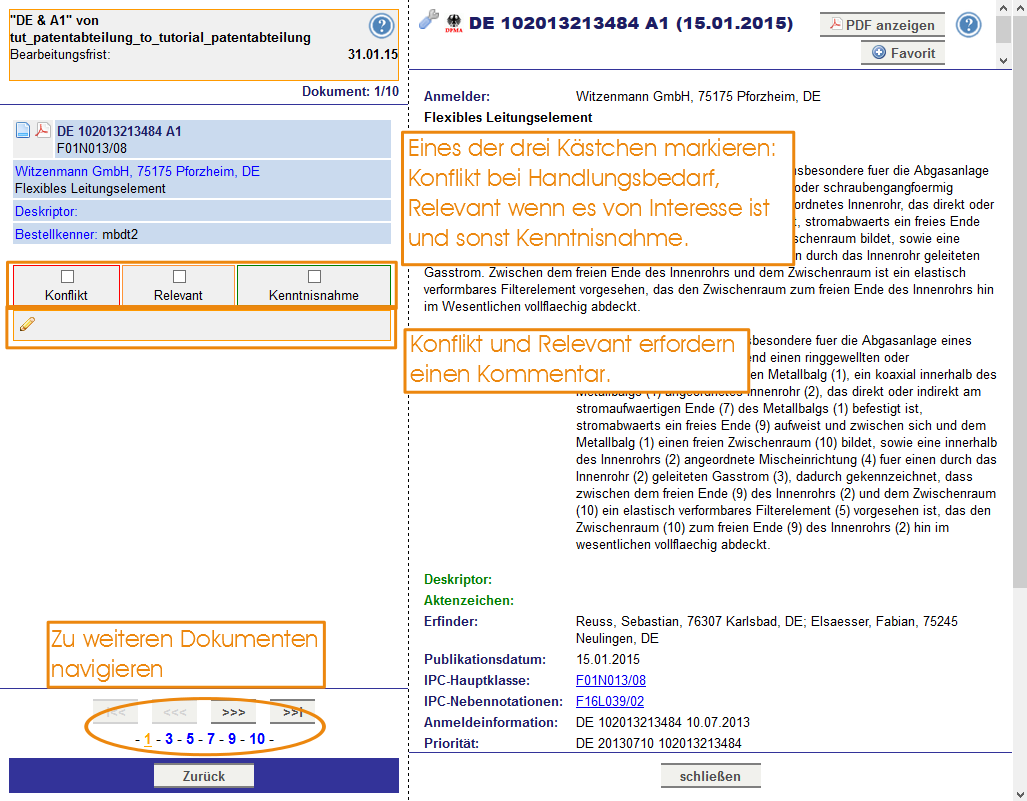The image size is (1027, 801).
Task: Click the Zurück button
Action: point(204,776)
